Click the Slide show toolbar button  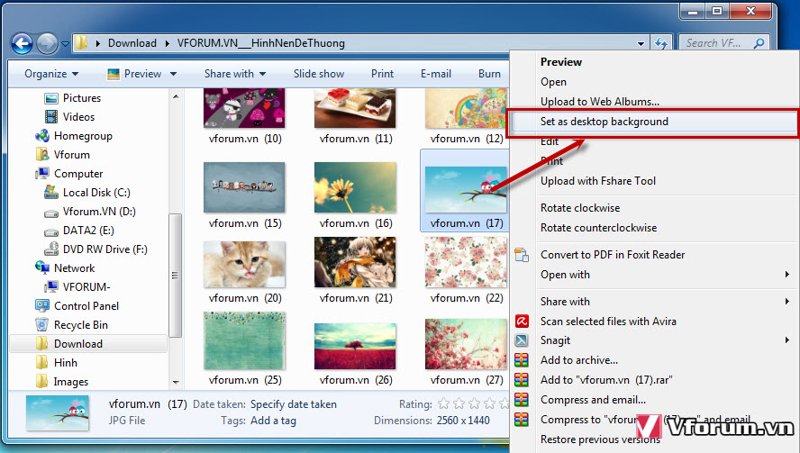click(x=319, y=74)
